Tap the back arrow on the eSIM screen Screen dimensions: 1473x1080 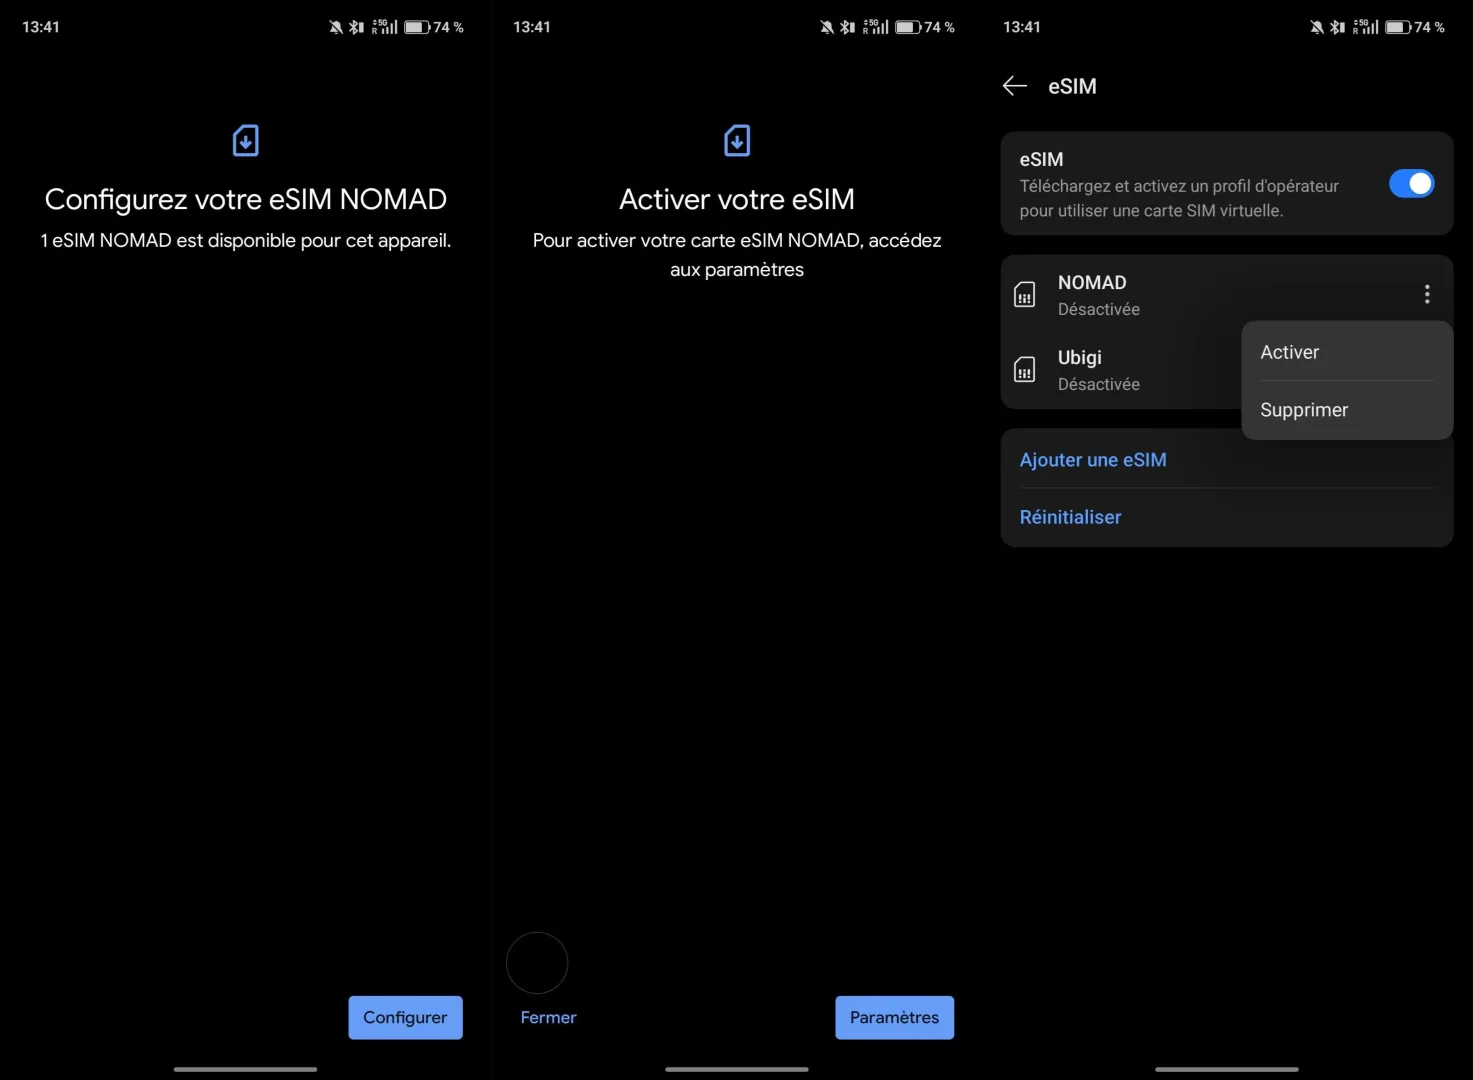coord(1014,86)
